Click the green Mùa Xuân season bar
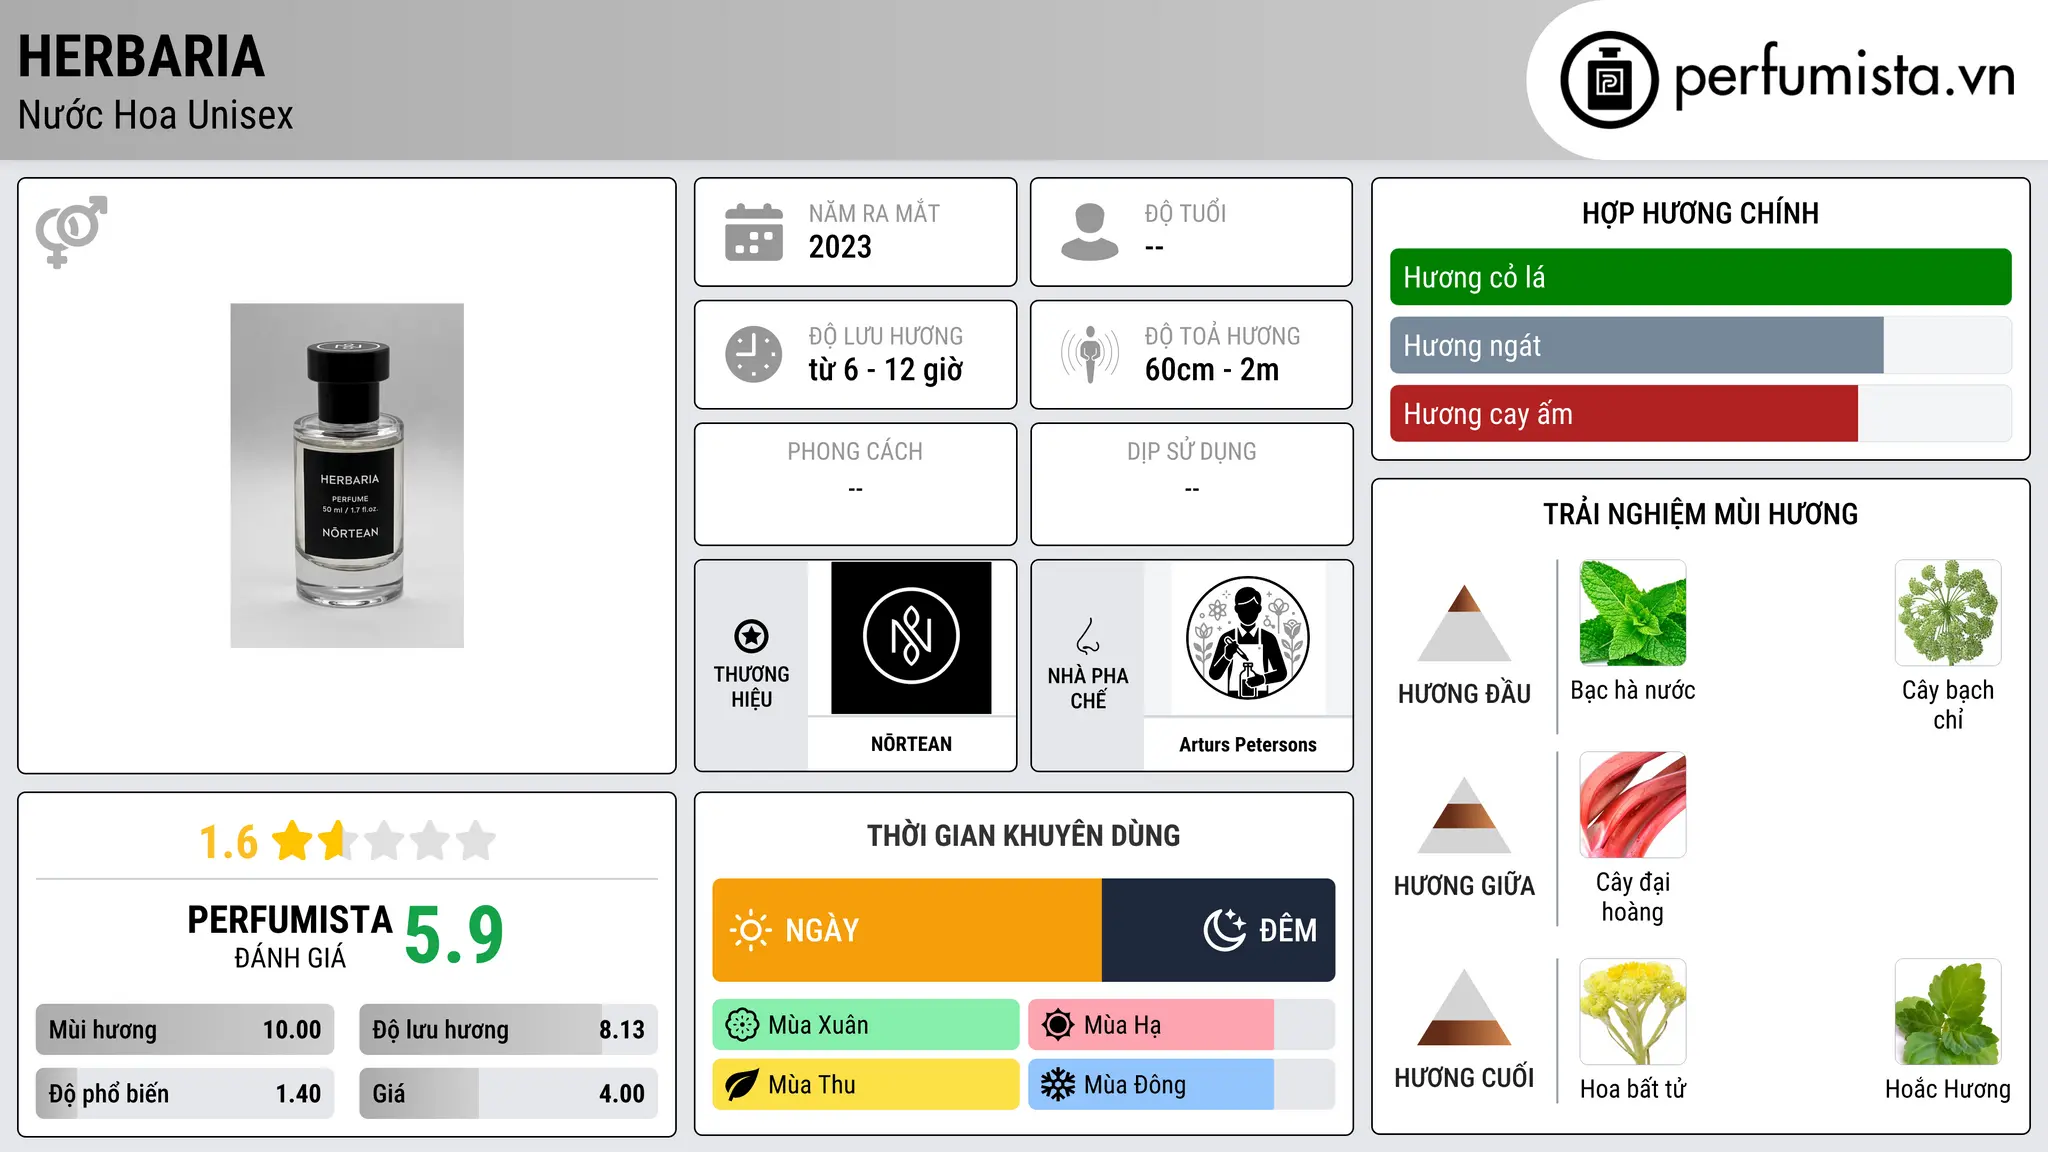 point(866,1025)
